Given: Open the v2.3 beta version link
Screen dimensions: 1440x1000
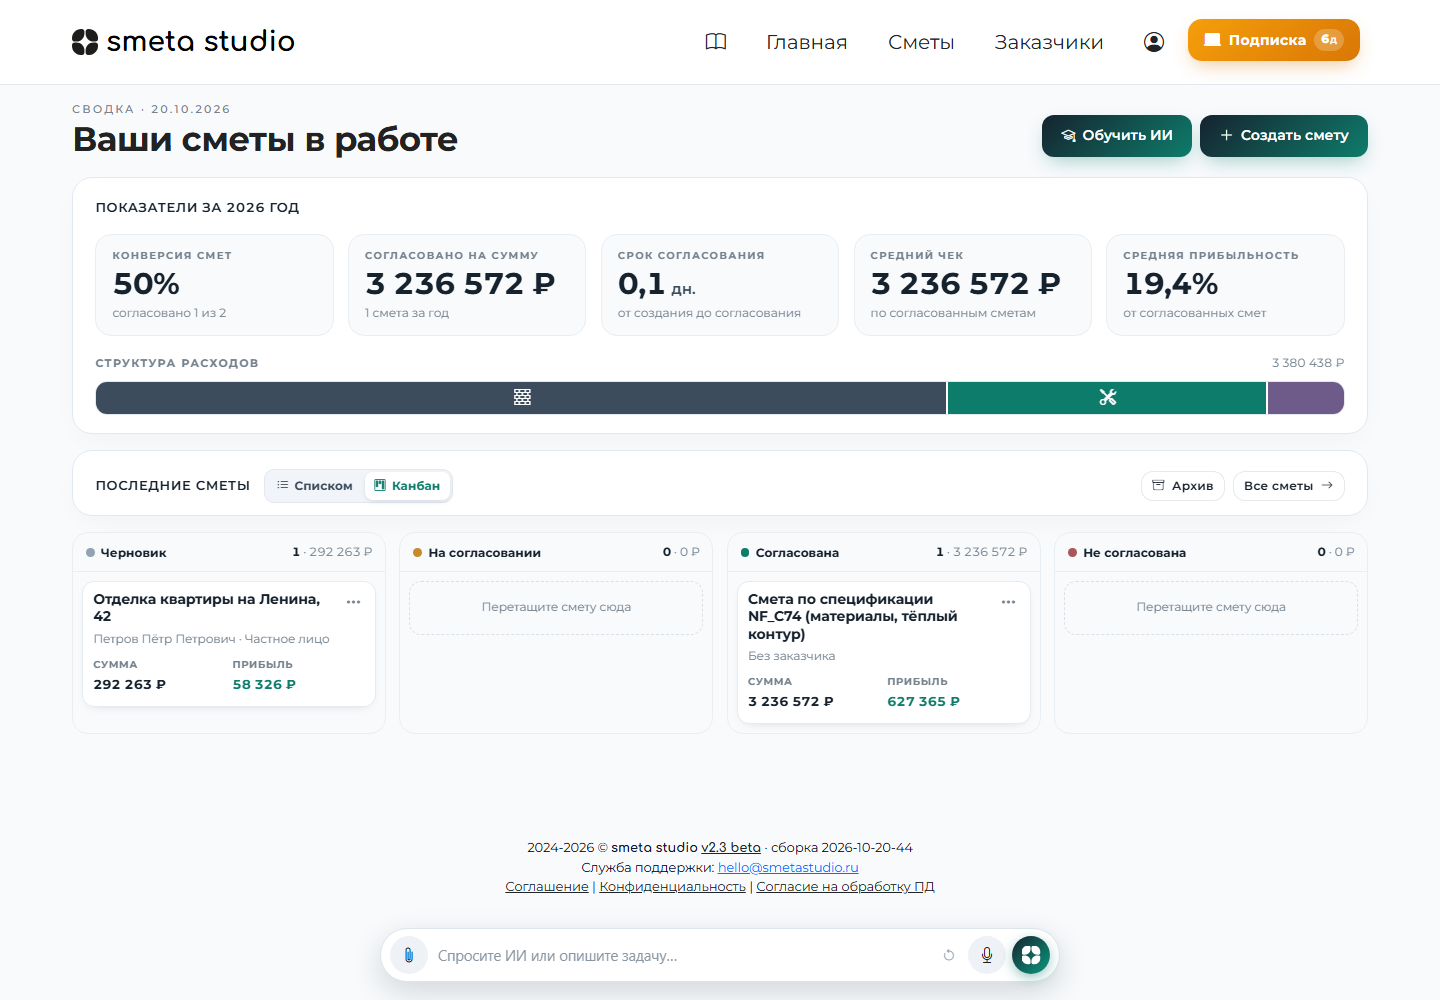Looking at the screenshot, I should [731, 848].
